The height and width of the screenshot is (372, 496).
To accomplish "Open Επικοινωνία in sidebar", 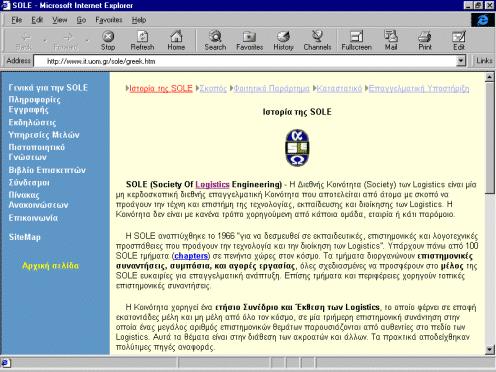I will click(33, 218).
